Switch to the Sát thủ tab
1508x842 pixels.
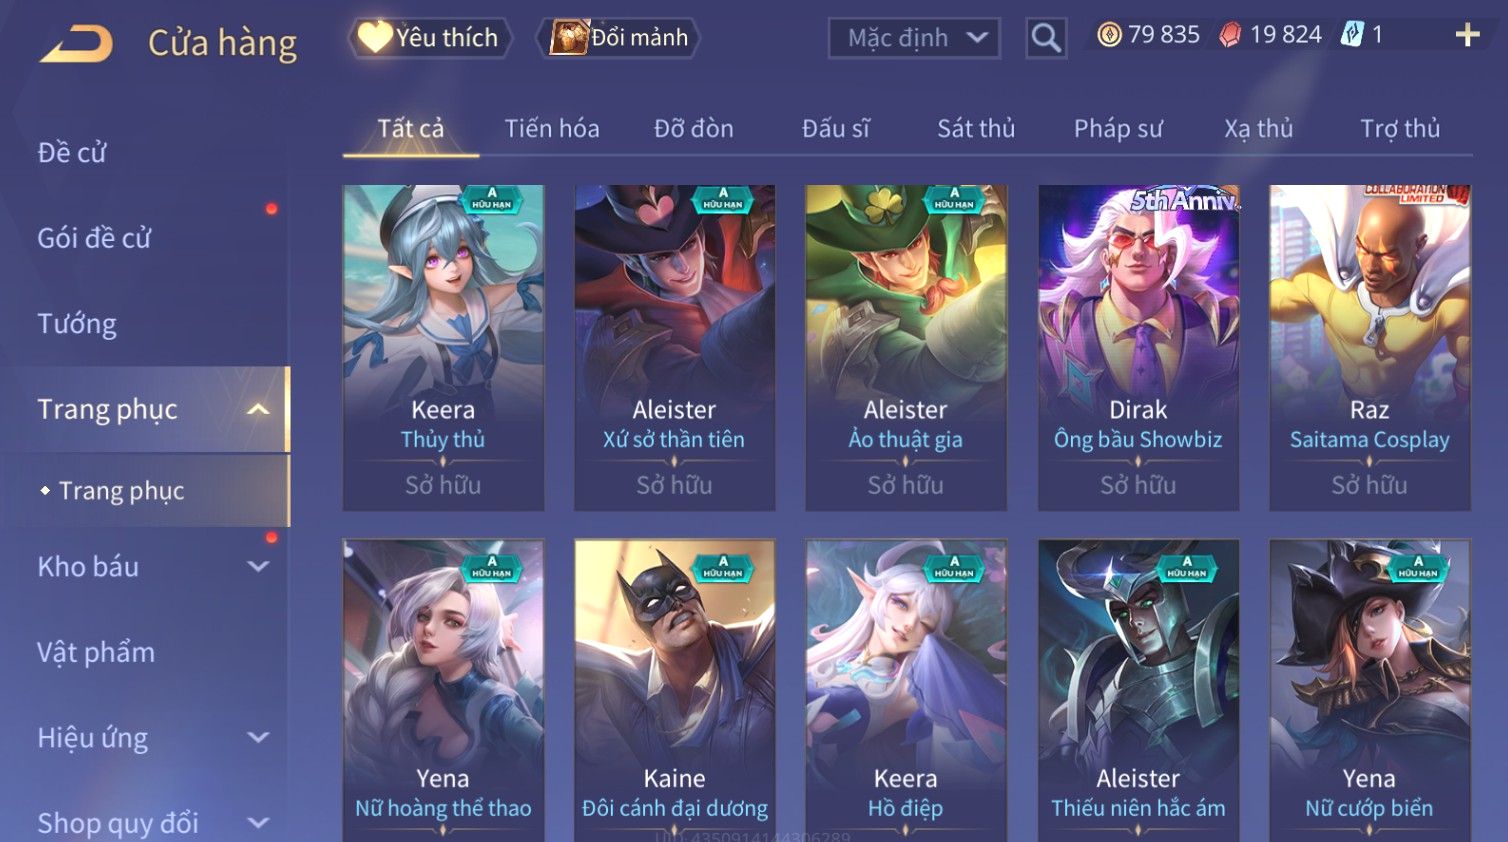(976, 129)
